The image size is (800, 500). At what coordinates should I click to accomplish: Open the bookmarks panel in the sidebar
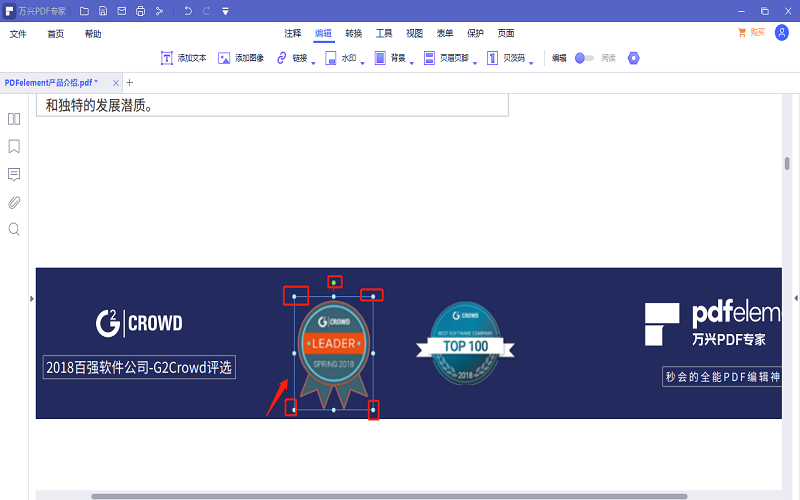pos(14,147)
